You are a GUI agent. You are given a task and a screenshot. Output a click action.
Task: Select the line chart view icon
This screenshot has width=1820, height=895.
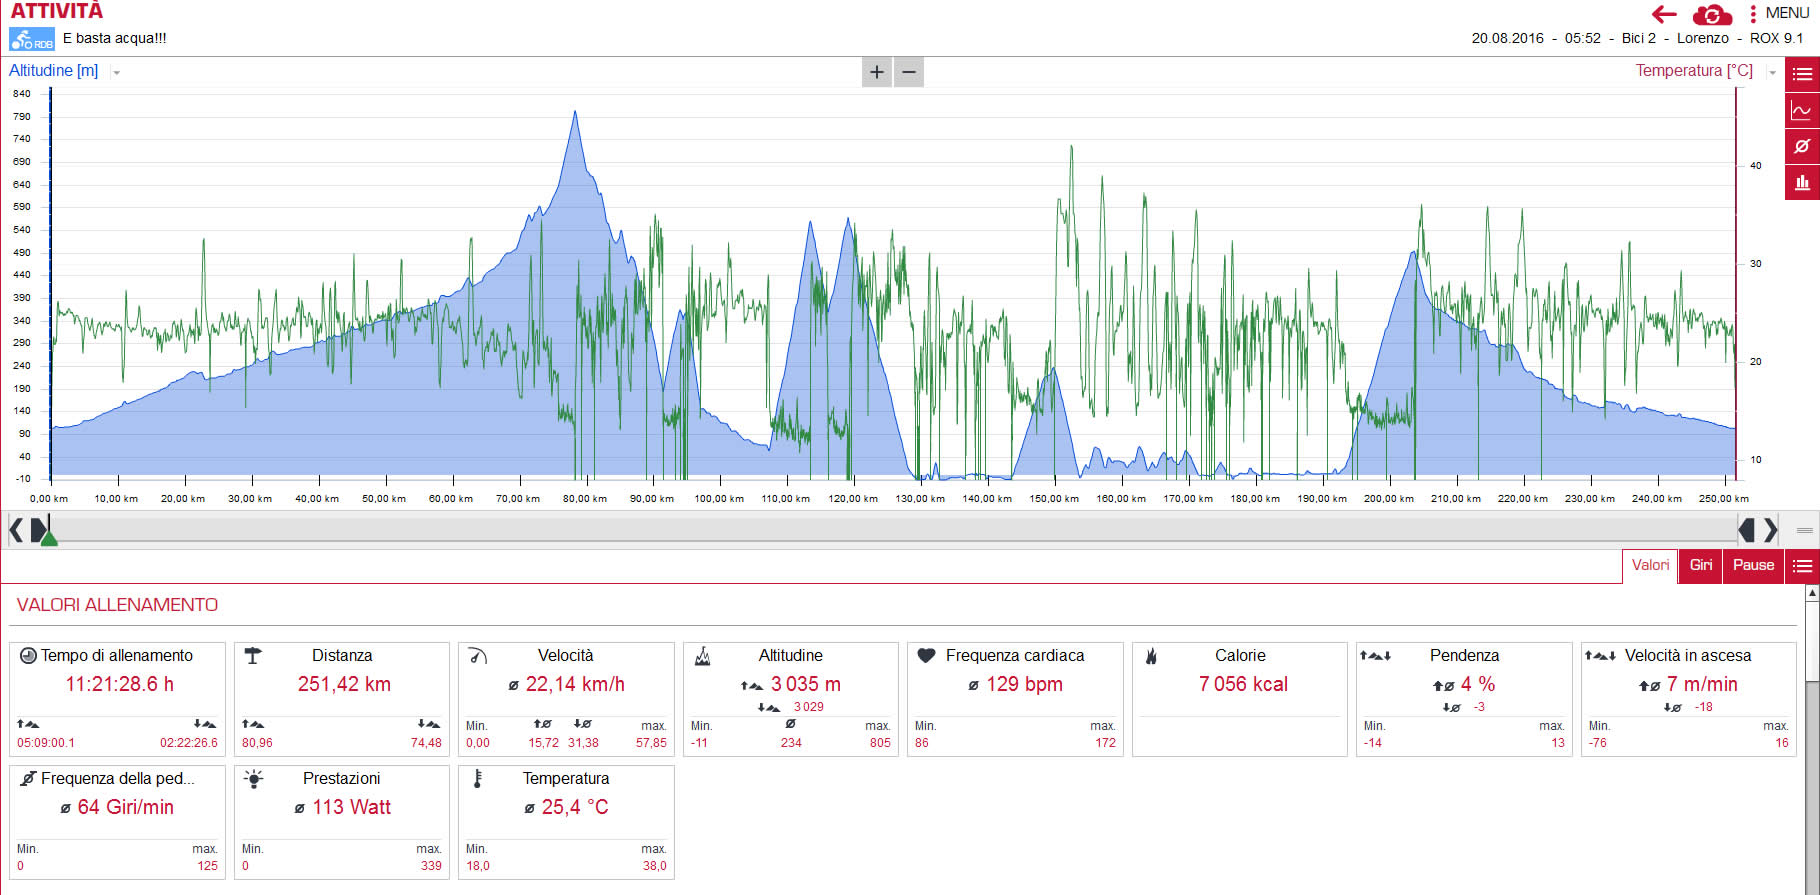(x=1802, y=110)
